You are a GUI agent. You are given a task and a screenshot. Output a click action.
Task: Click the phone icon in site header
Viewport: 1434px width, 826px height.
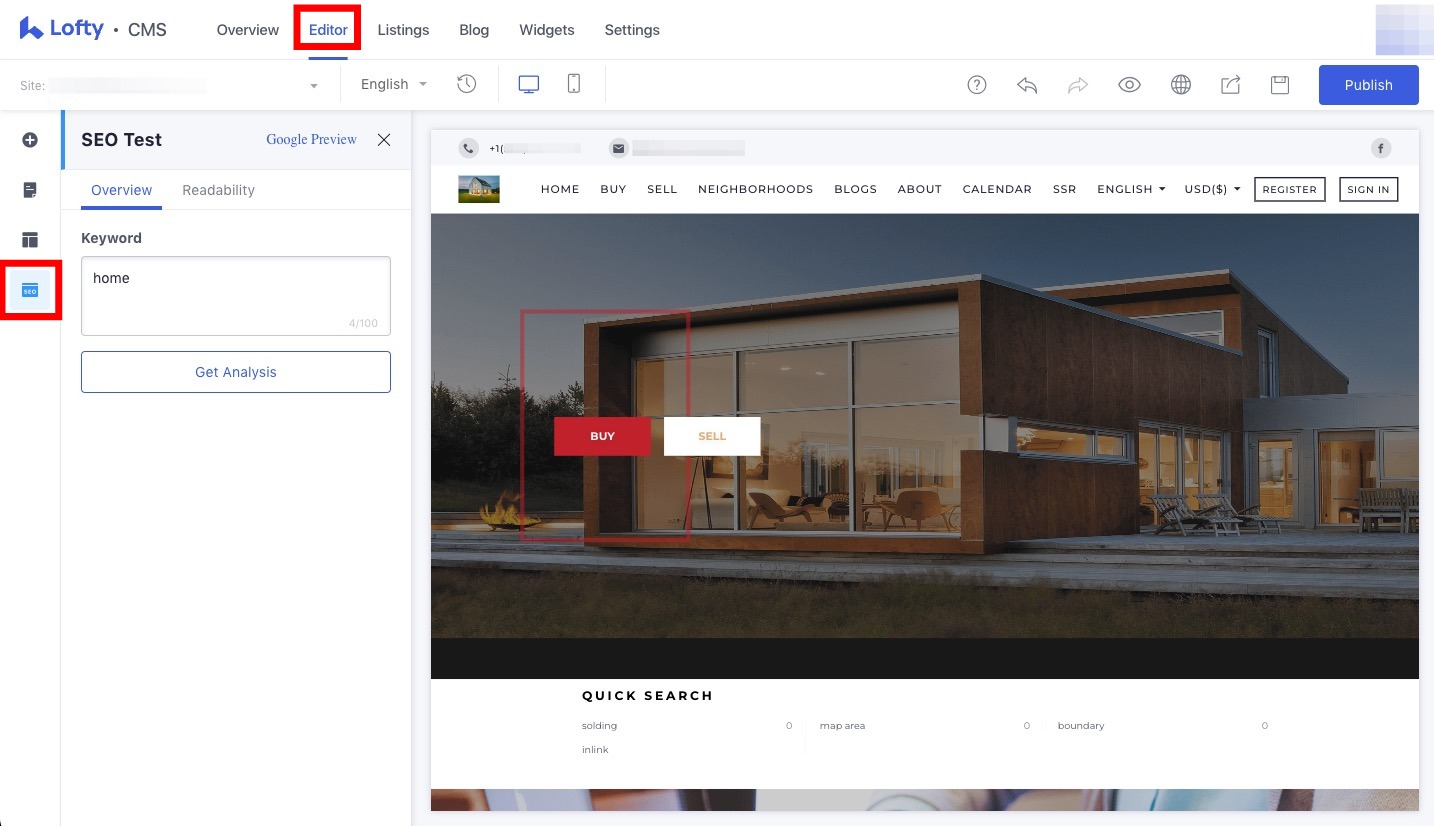point(468,148)
